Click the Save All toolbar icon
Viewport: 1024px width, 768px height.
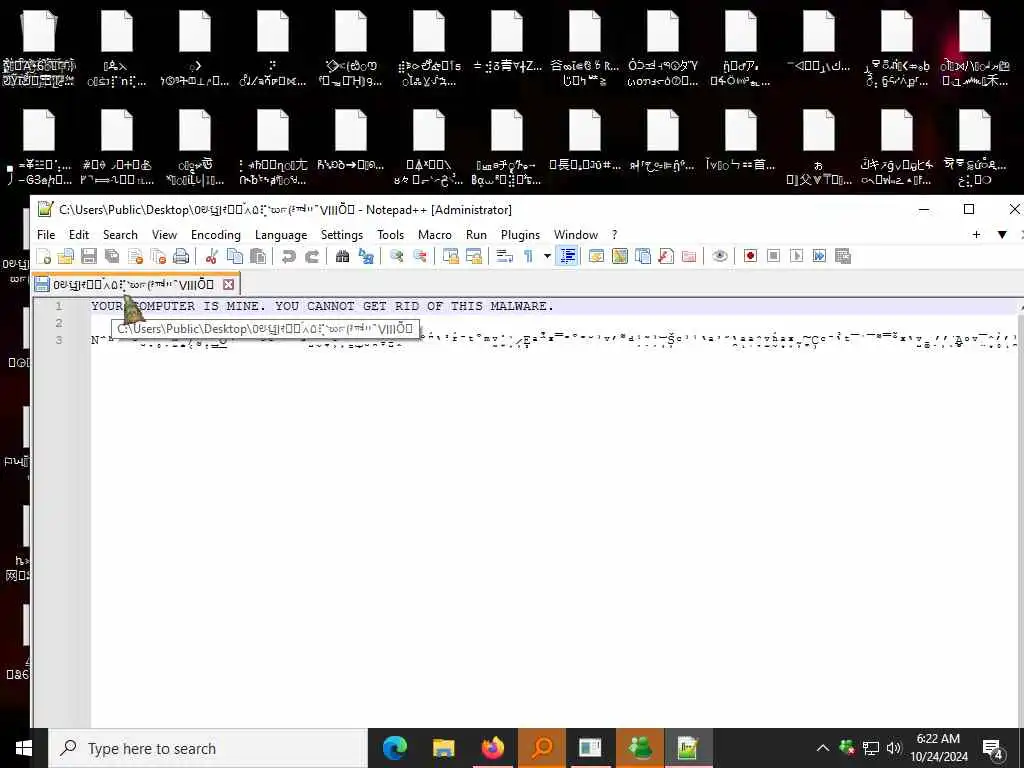pos(112,256)
